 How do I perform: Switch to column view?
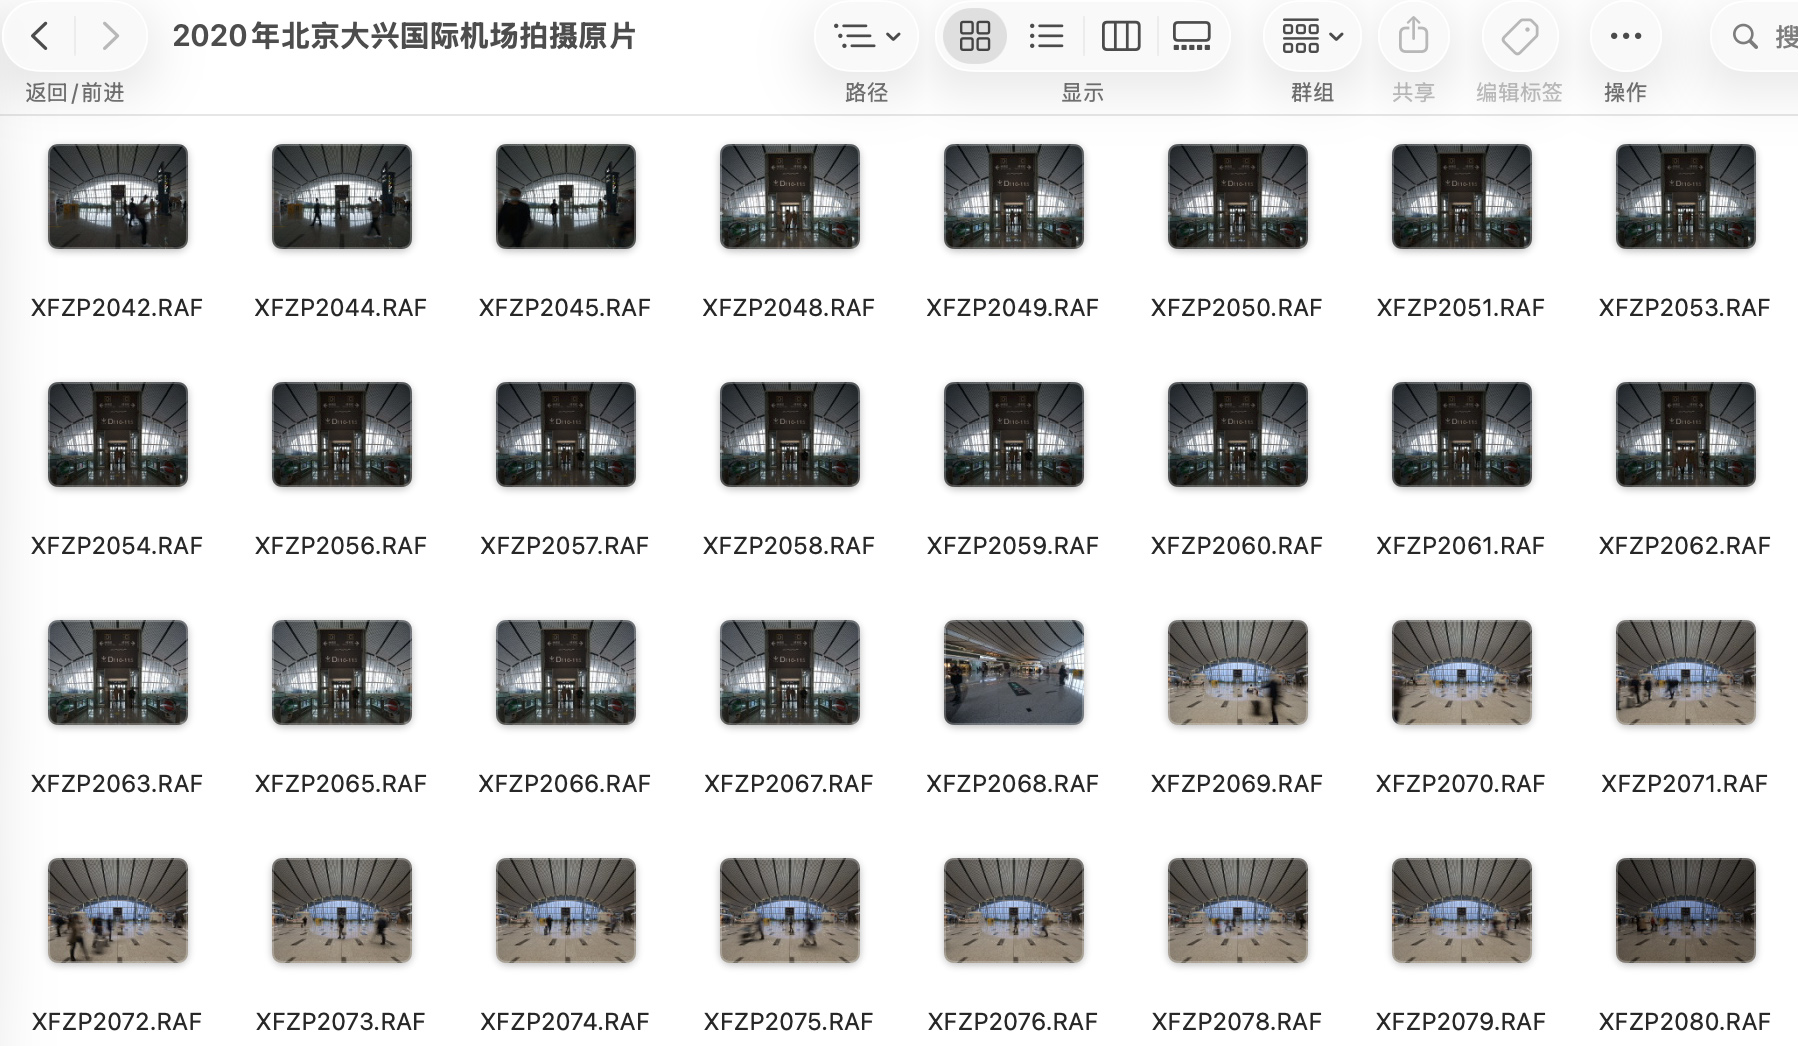coord(1120,37)
